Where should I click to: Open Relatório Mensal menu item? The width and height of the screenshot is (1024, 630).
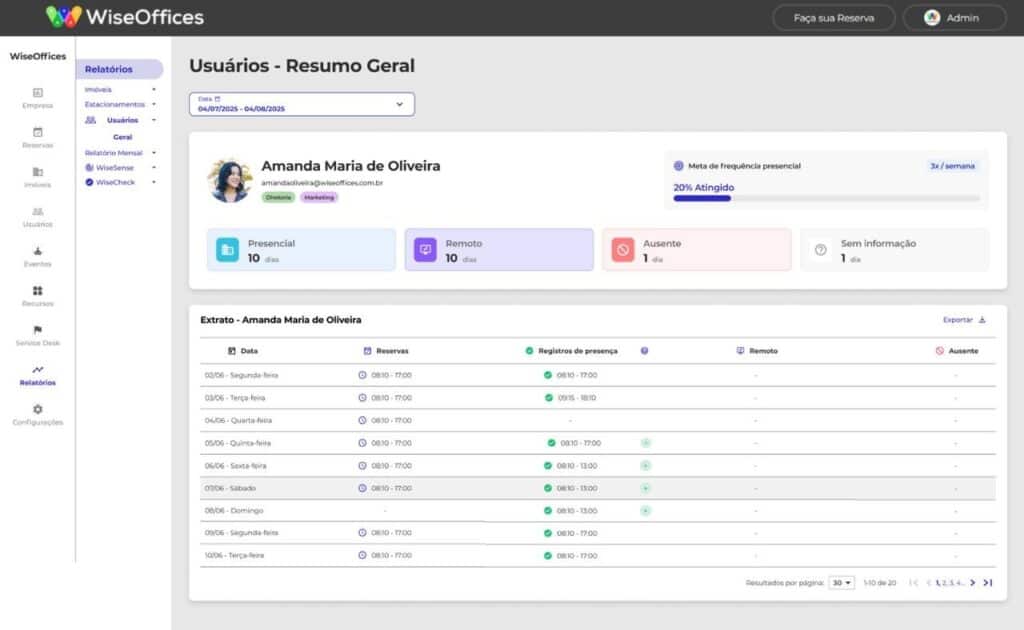(x=114, y=153)
